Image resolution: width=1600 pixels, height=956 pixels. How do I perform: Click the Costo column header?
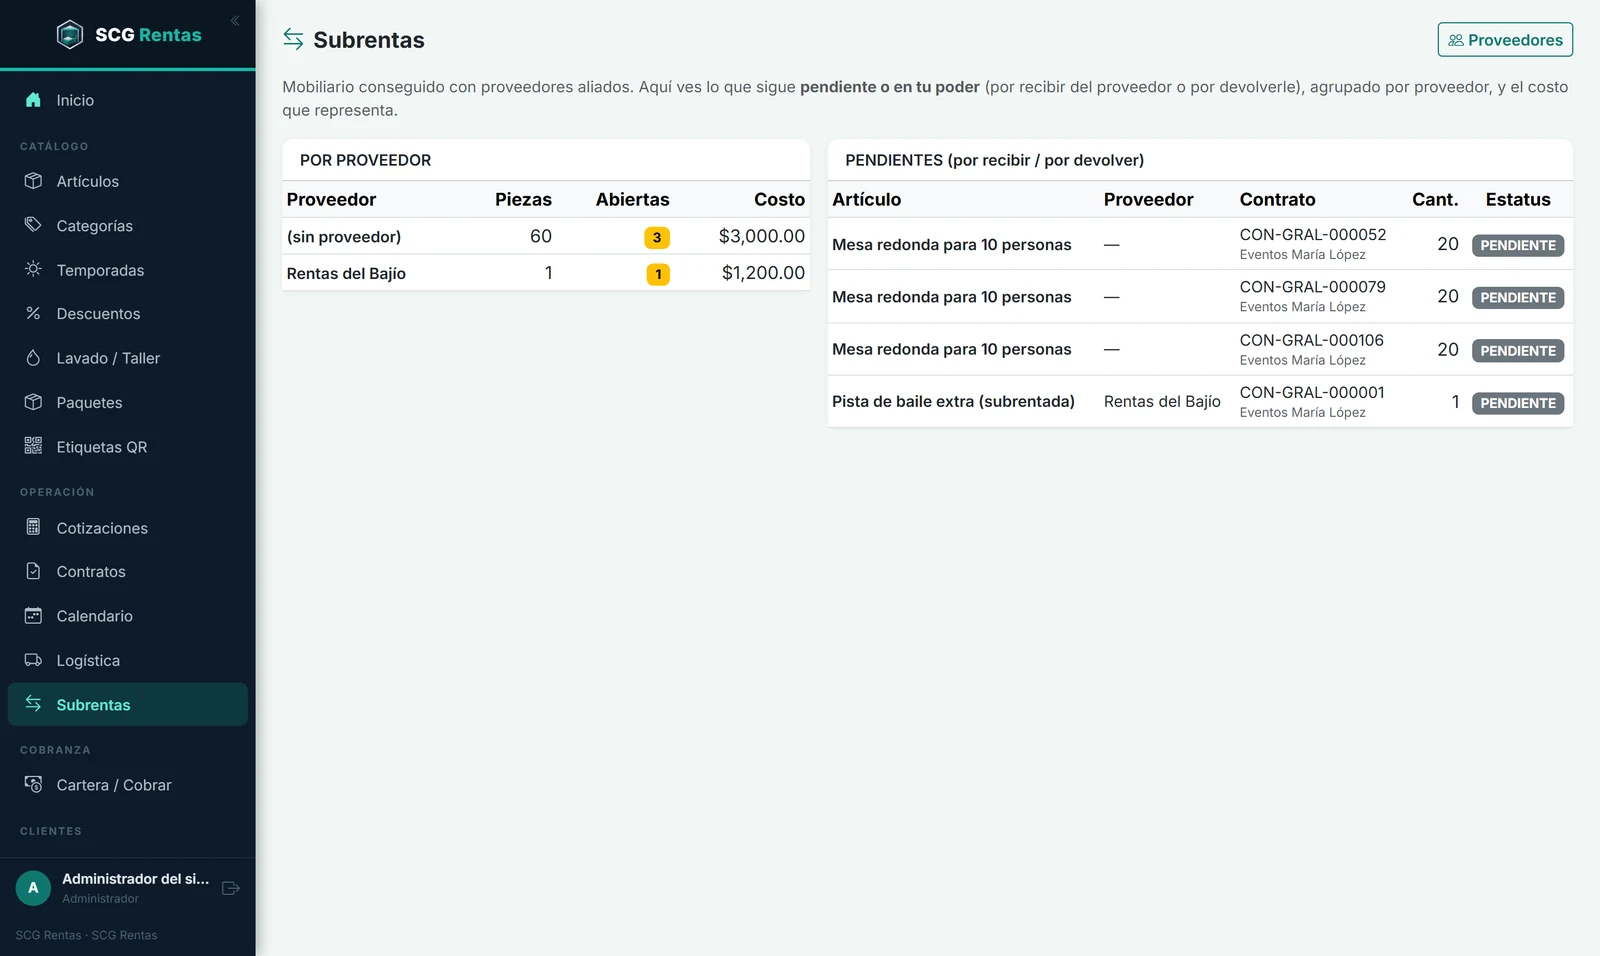point(780,200)
